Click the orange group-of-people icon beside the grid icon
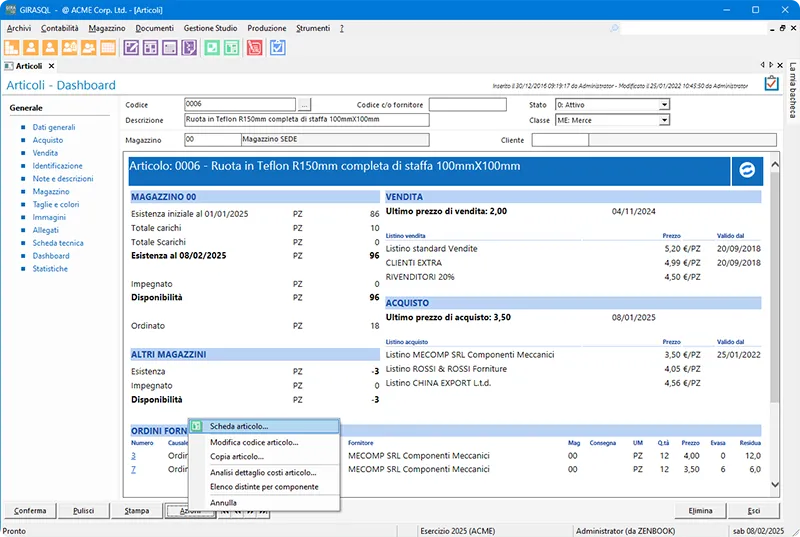 tap(89, 48)
